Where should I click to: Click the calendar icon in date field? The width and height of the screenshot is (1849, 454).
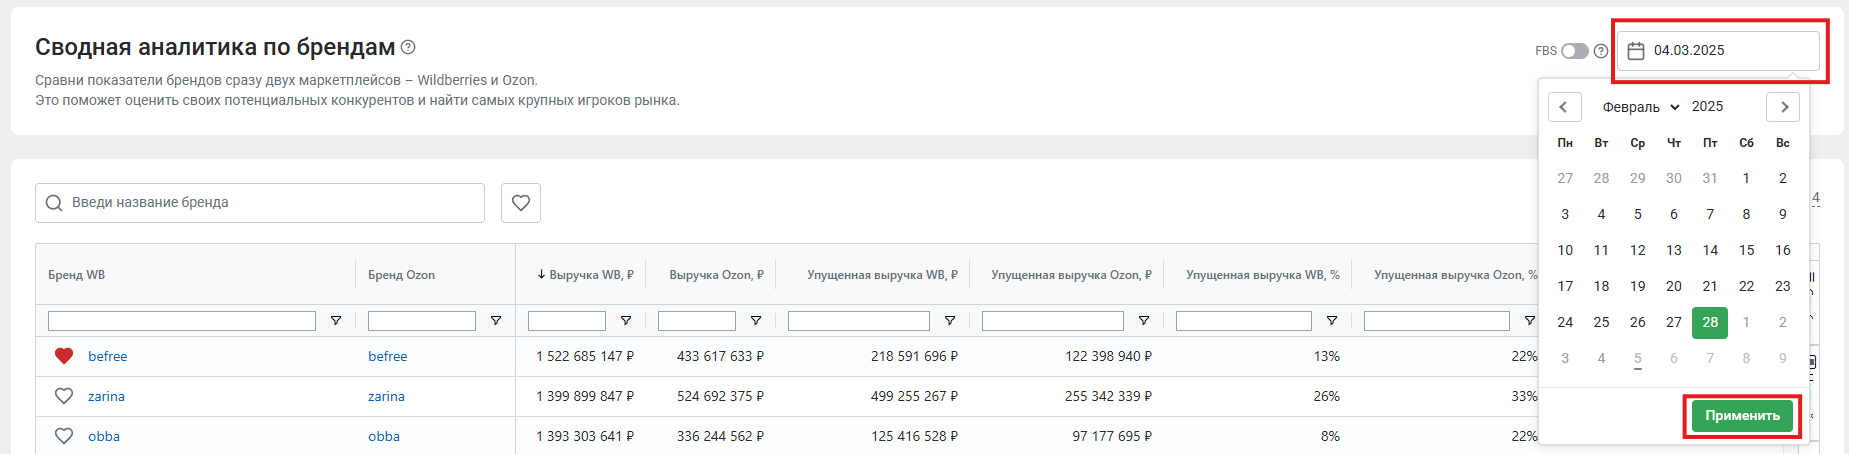pyautogui.click(x=1636, y=51)
